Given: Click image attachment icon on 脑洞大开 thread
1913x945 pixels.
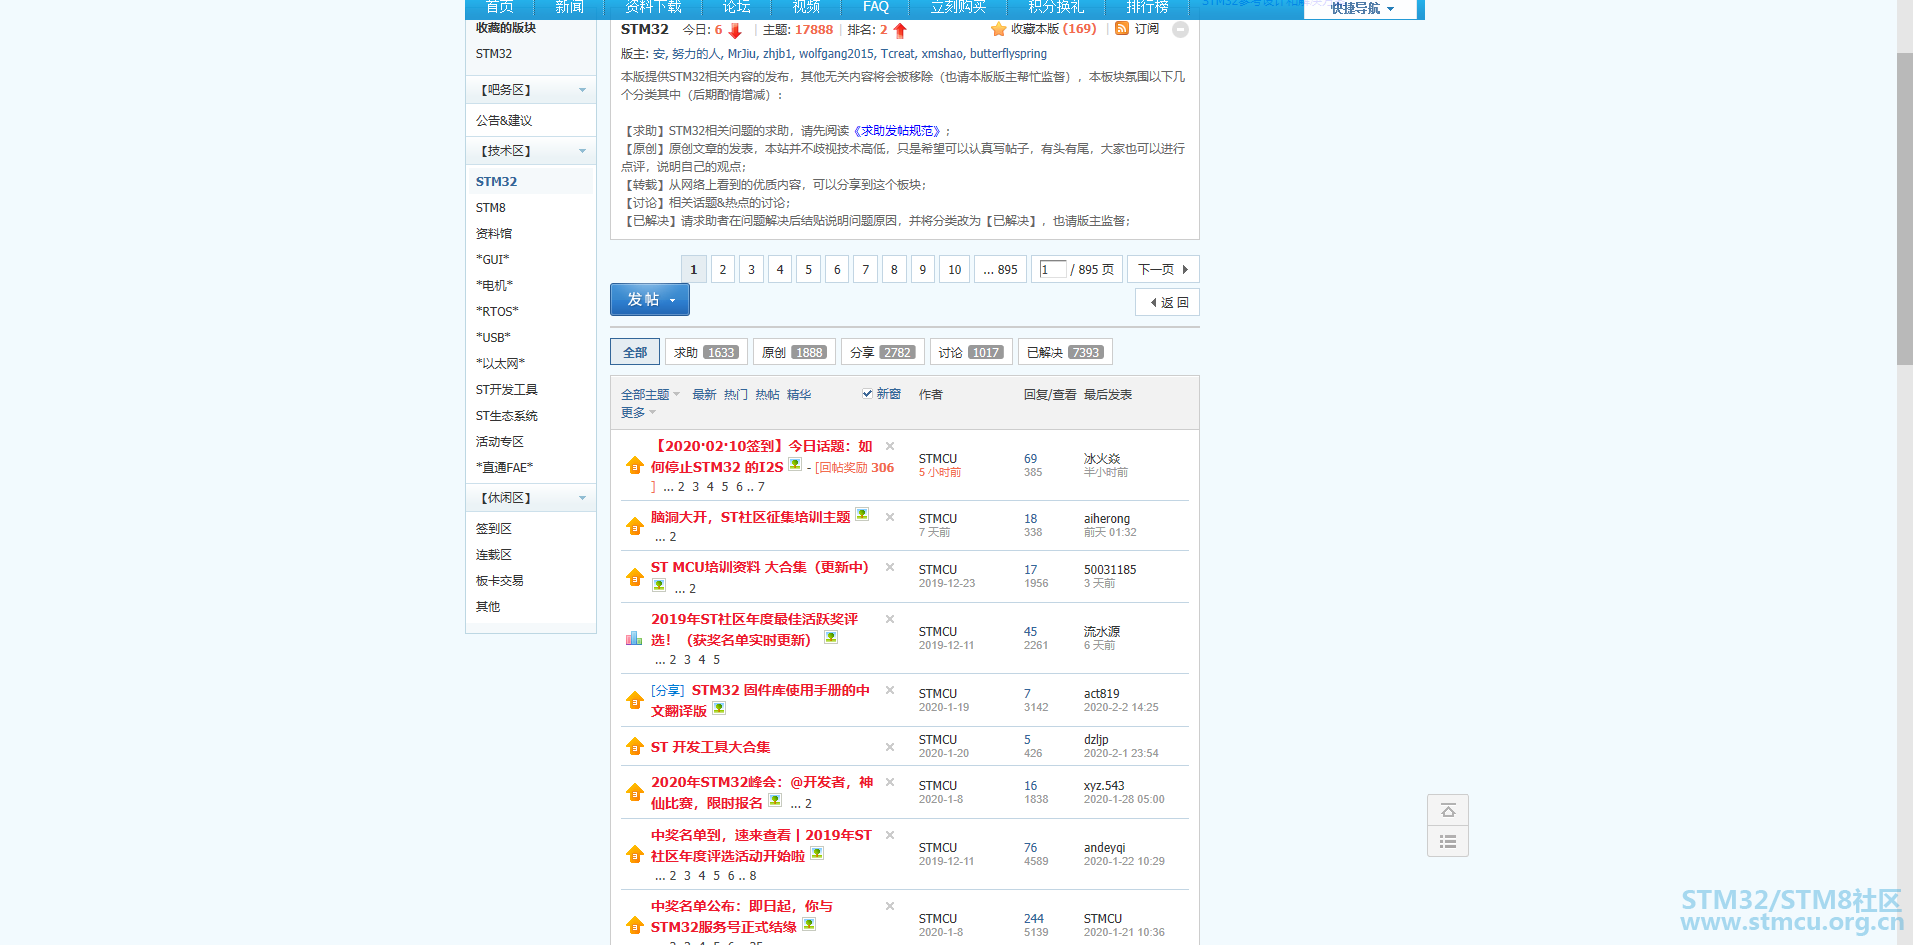Looking at the screenshot, I should click(862, 515).
